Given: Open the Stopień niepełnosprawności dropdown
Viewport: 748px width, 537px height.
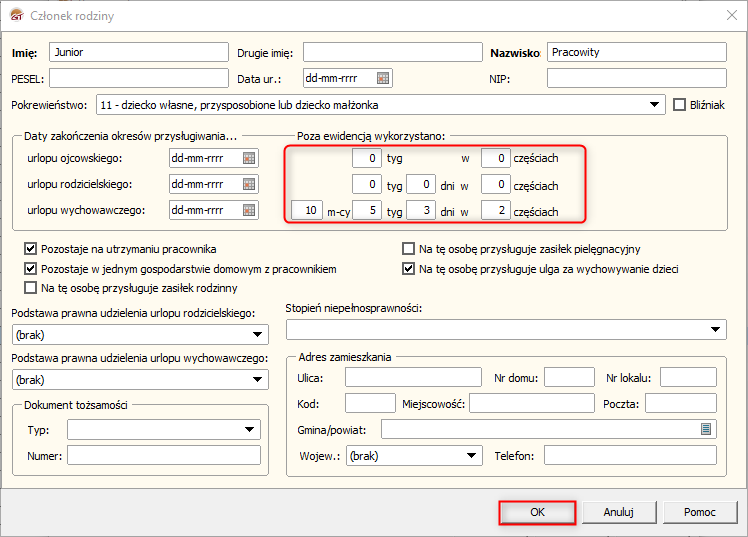Looking at the screenshot, I should pyautogui.click(x=717, y=330).
